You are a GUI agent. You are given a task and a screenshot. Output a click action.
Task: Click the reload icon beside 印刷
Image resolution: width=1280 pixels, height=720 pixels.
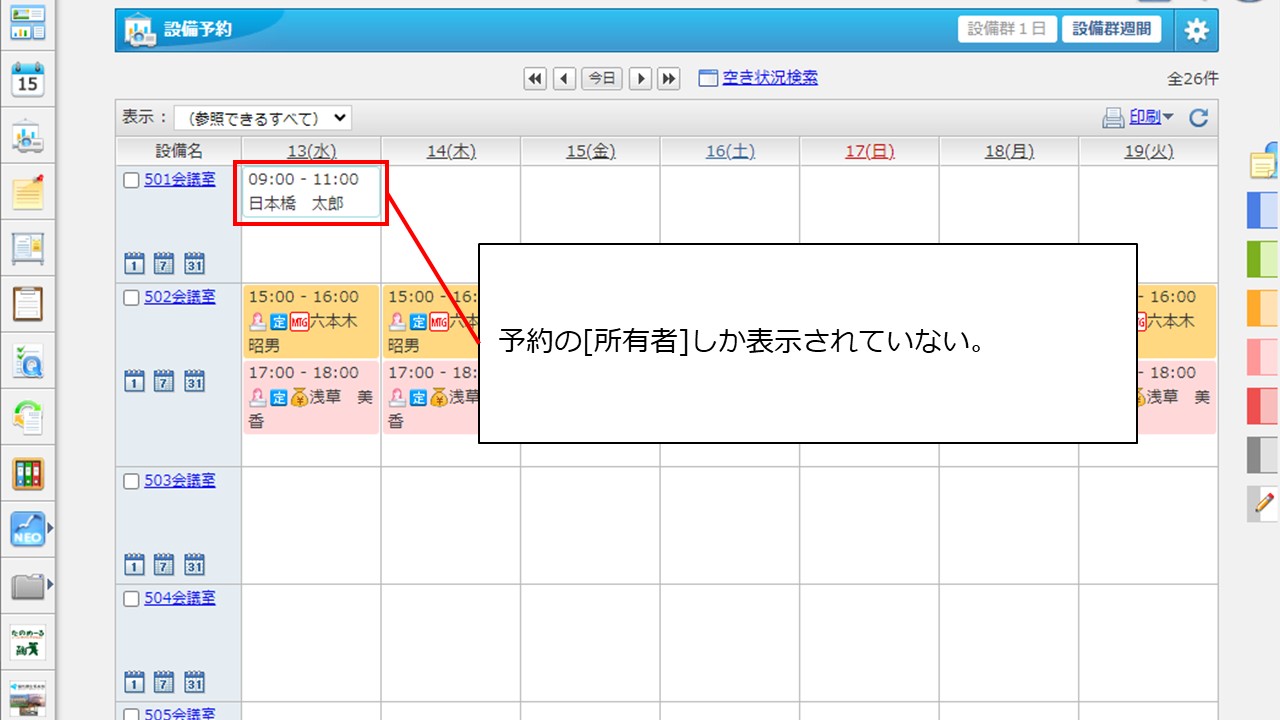tap(1198, 118)
